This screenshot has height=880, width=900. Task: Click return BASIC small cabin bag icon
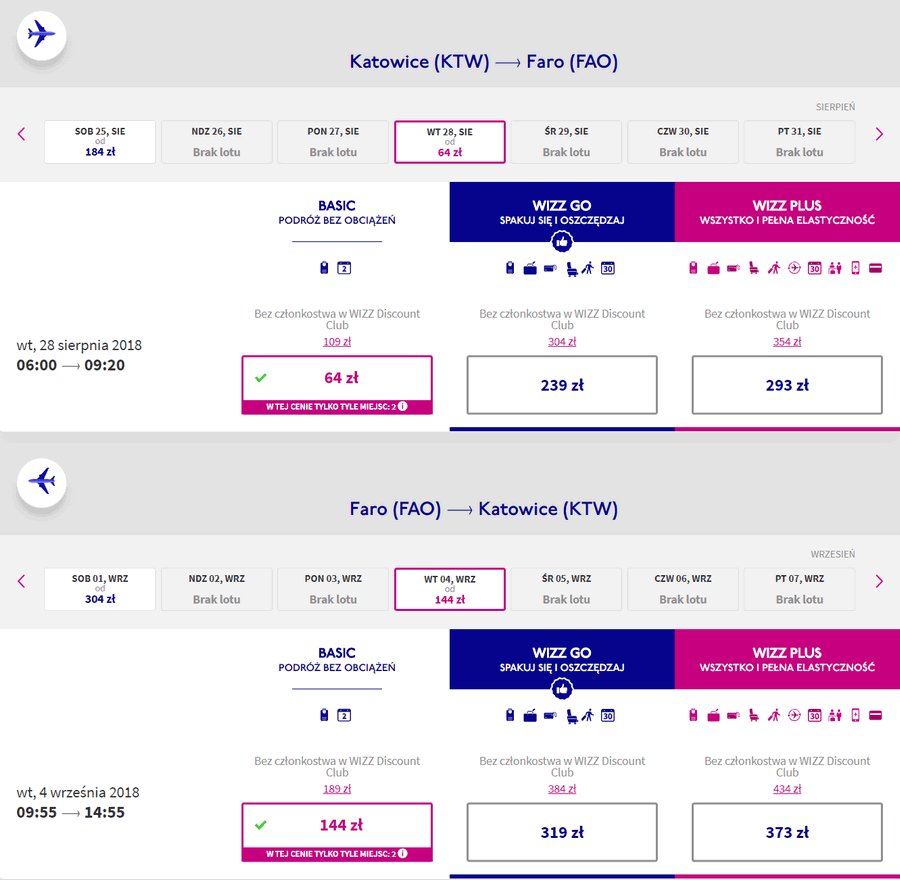point(324,715)
